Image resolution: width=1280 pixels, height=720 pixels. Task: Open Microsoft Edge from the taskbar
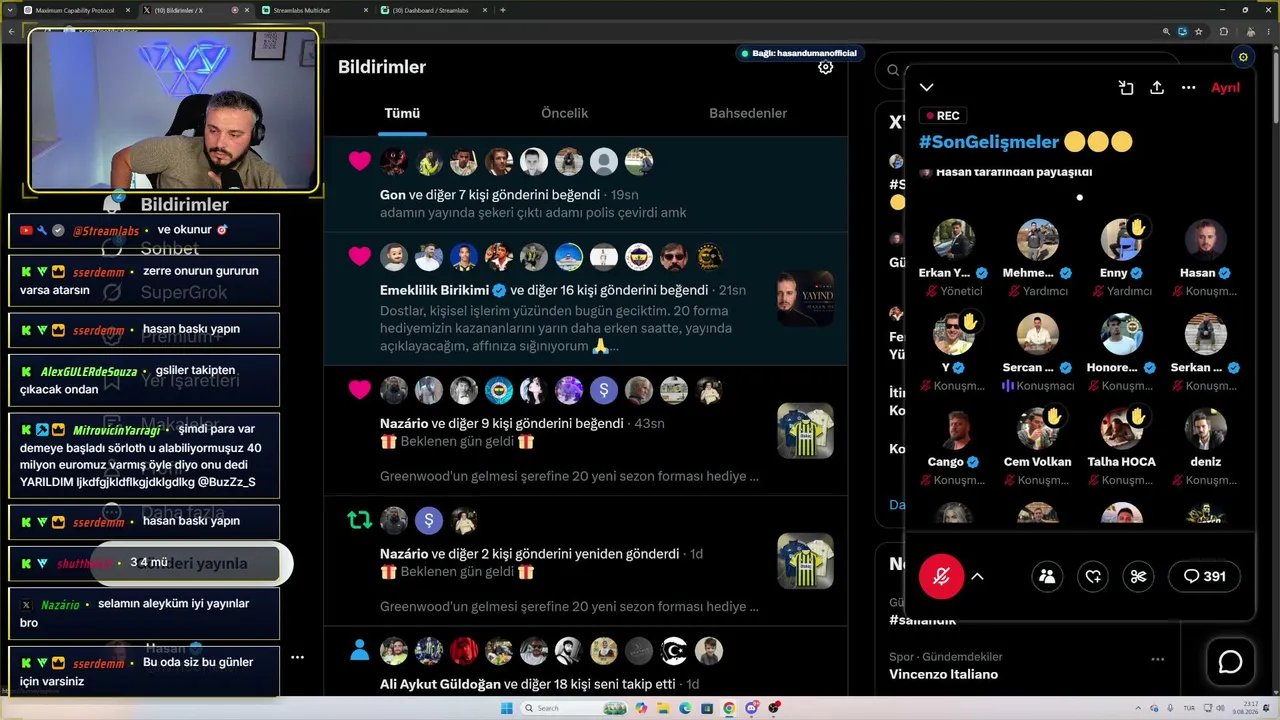point(685,708)
